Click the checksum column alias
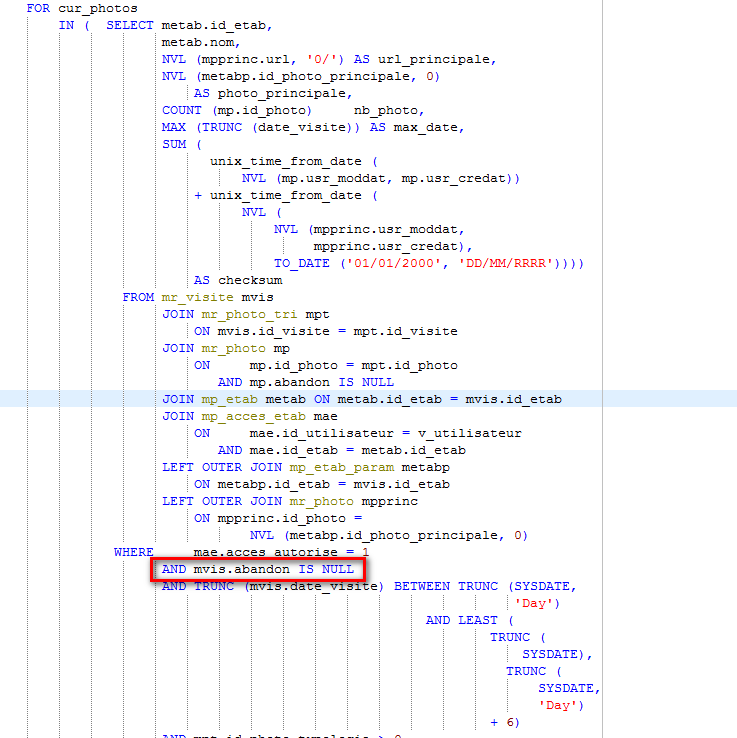 click(250, 280)
